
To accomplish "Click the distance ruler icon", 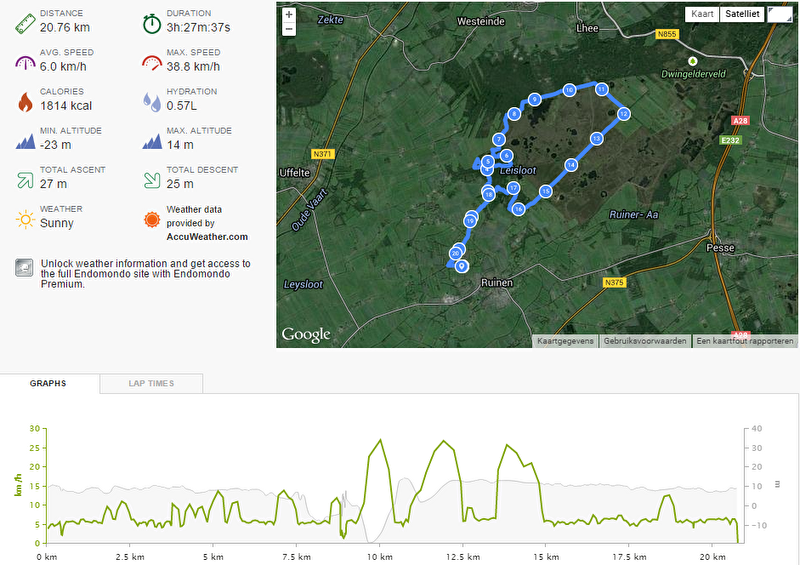I will pos(25,23).
